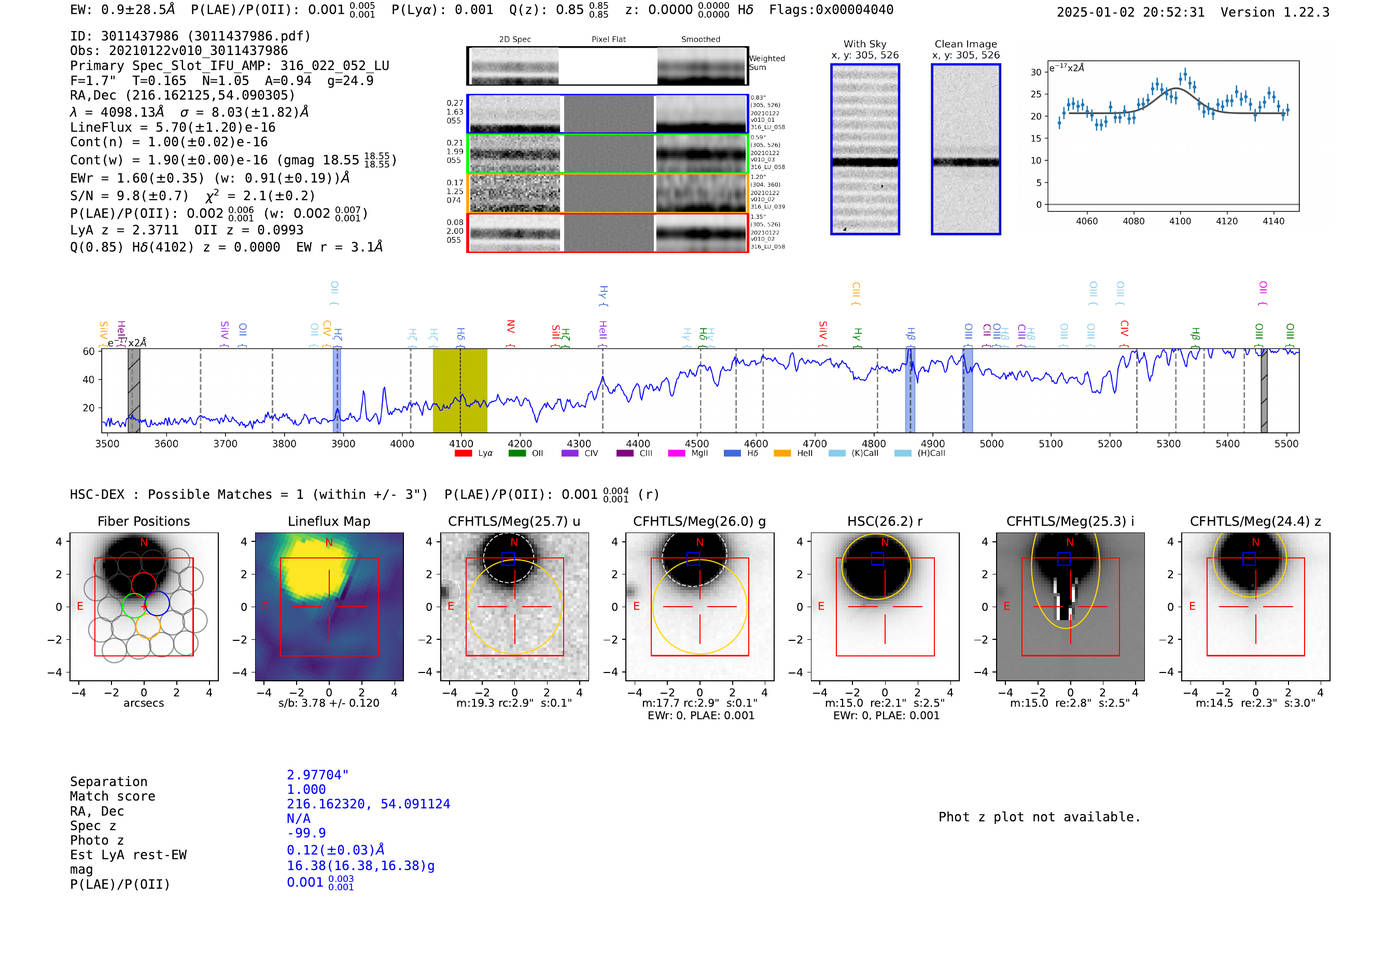Click the Weighted Sum 2D spectrum row
This screenshot has width=1400, height=953.
pyautogui.click(x=608, y=66)
